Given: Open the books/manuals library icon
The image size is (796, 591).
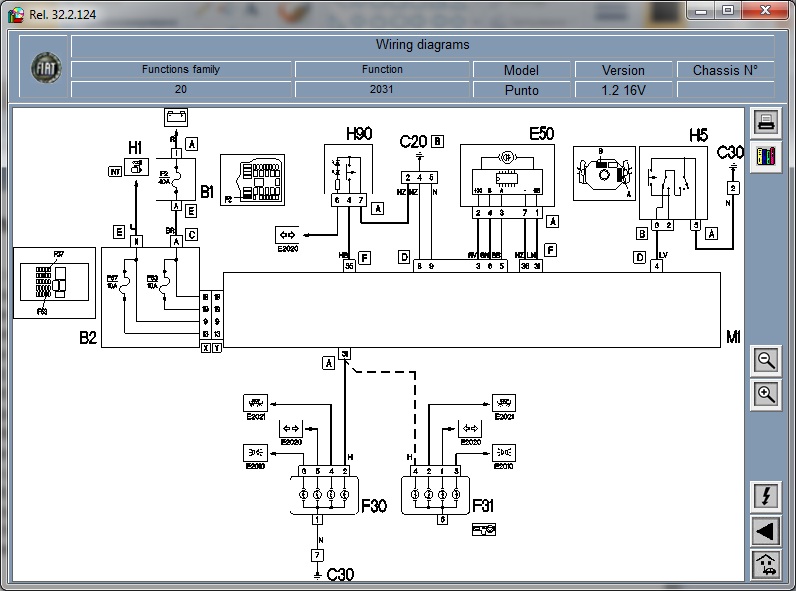Looking at the screenshot, I should (x=766, y=156).
